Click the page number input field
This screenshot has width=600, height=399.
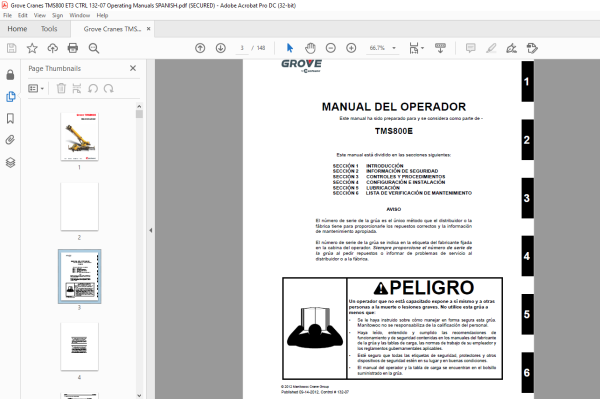click(242, 48)
